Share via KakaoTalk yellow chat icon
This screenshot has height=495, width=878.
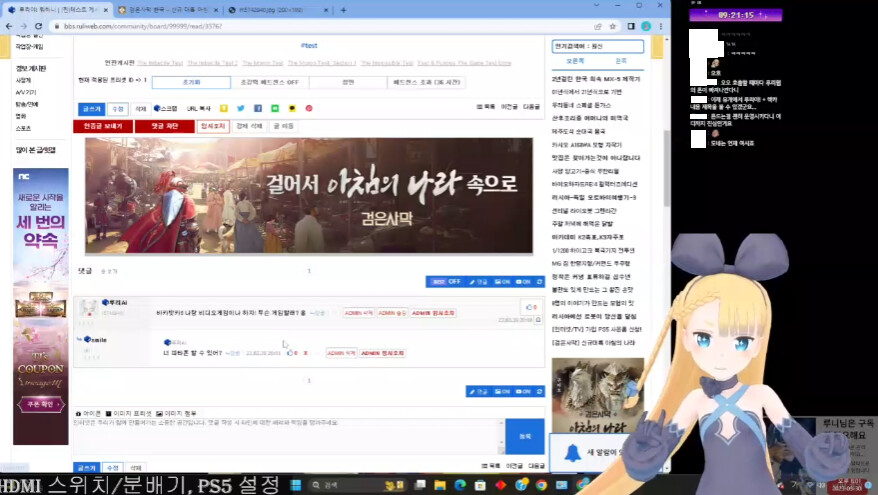(x=292, y=108)
